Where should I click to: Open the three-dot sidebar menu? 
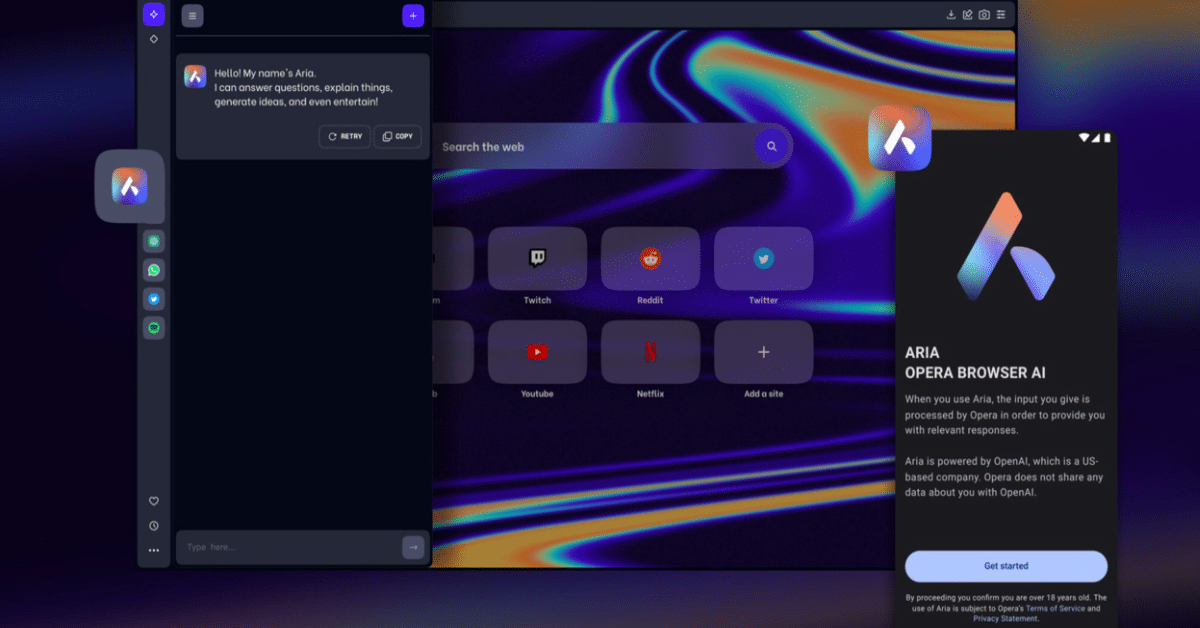154,550
